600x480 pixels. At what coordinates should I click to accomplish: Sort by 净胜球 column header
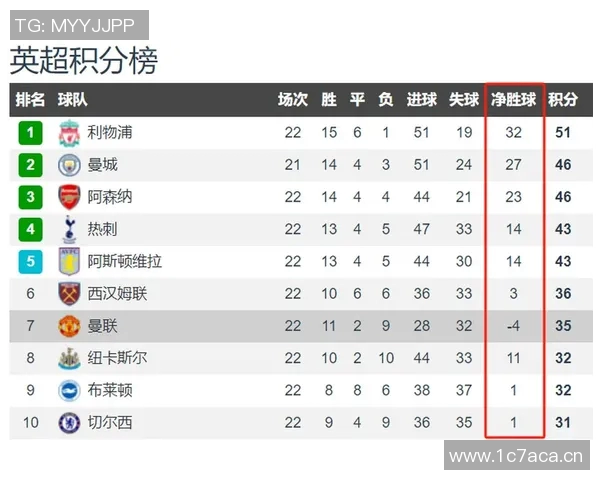(x=513, y=100)
